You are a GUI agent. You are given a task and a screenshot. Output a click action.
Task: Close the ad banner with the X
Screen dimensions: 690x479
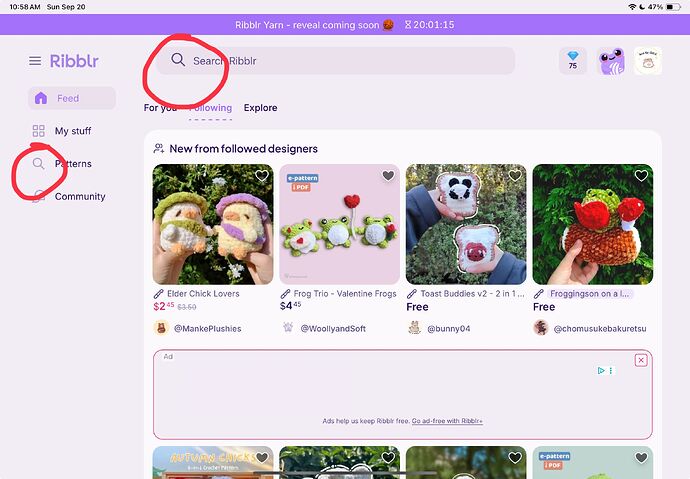click(641, 360)
